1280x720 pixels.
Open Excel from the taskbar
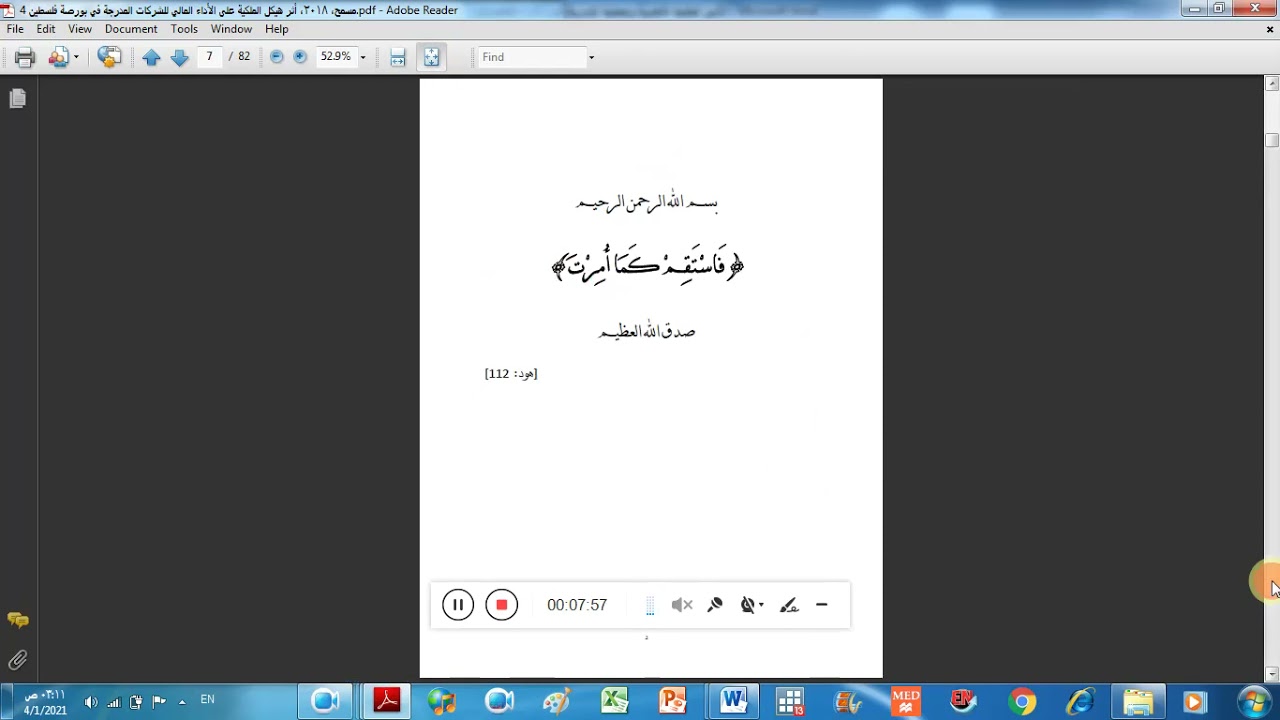pos(615,701)
